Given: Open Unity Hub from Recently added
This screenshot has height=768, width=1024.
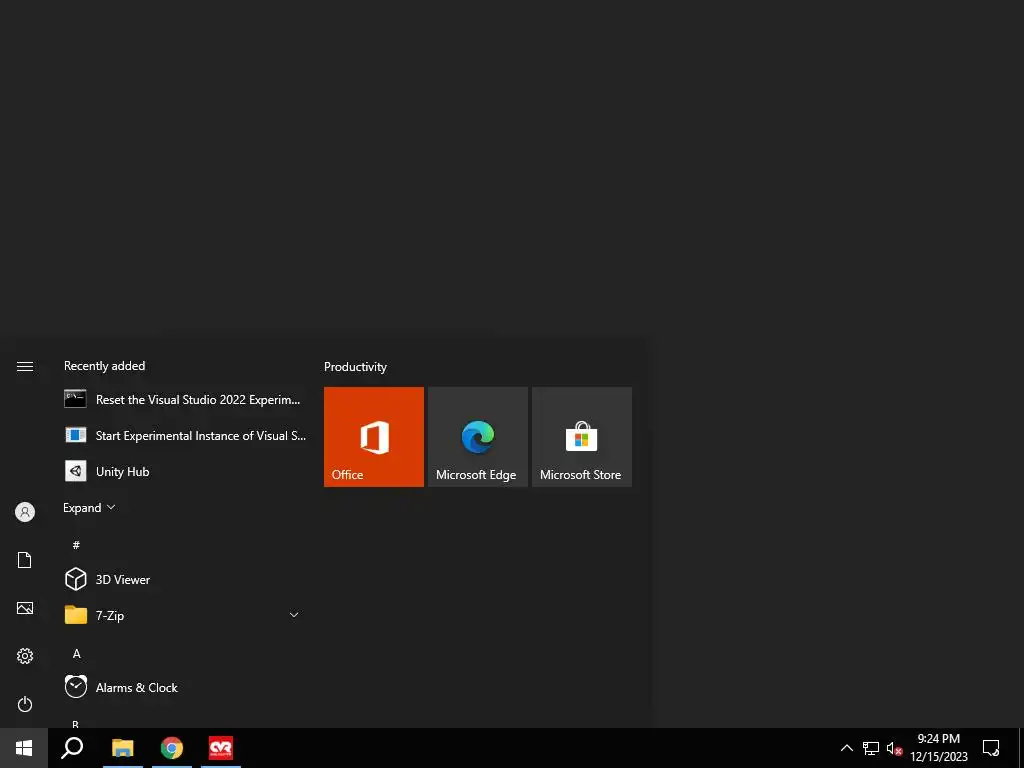Looking at the screenshot, I should click(x=184, y=472).
